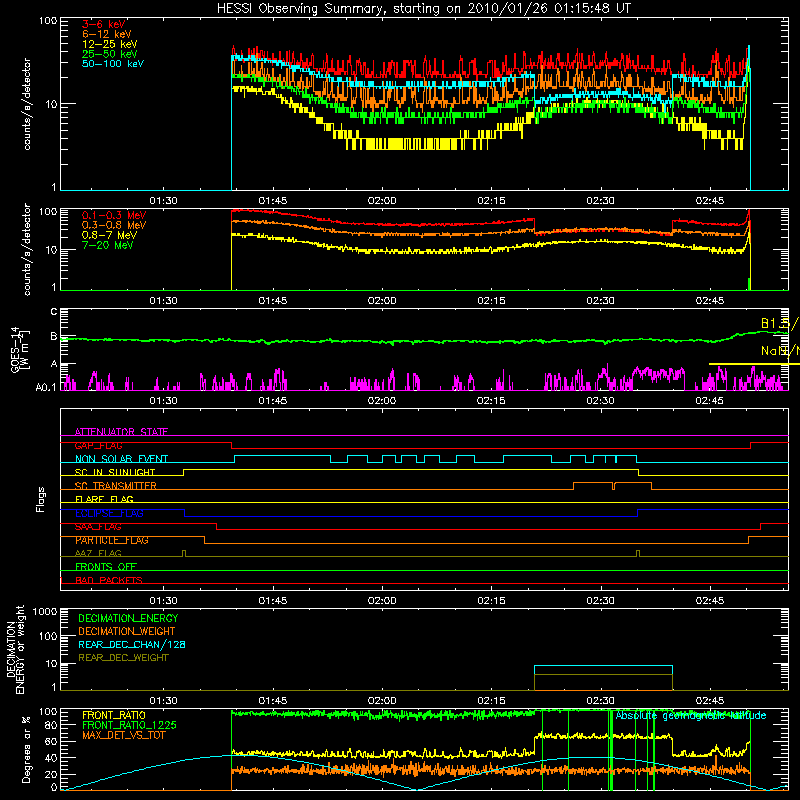Select the SC_IN_SUNLIGHT flag label
This screenshot has height=800, width=800.
coord(115,472)
